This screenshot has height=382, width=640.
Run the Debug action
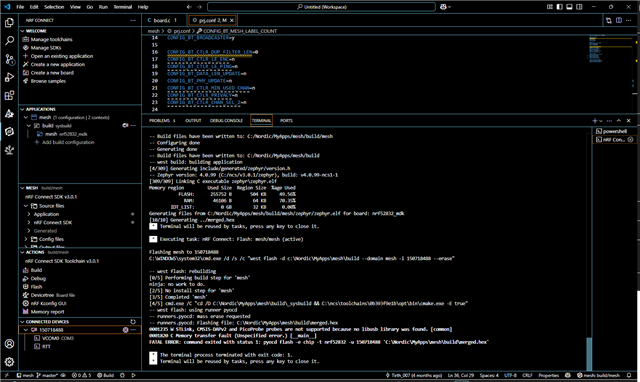point(38,279)
